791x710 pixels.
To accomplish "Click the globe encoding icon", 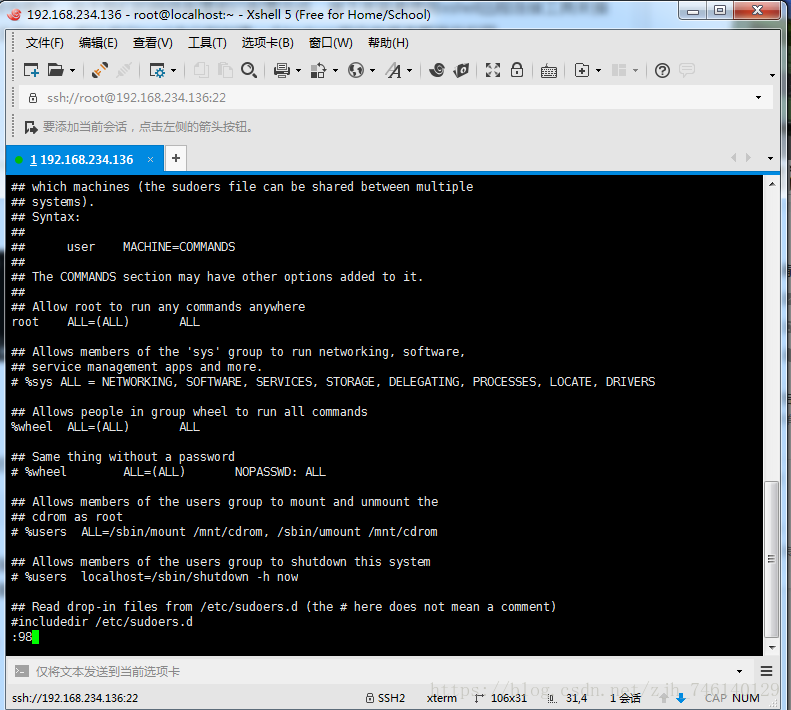I will point(356,70).
